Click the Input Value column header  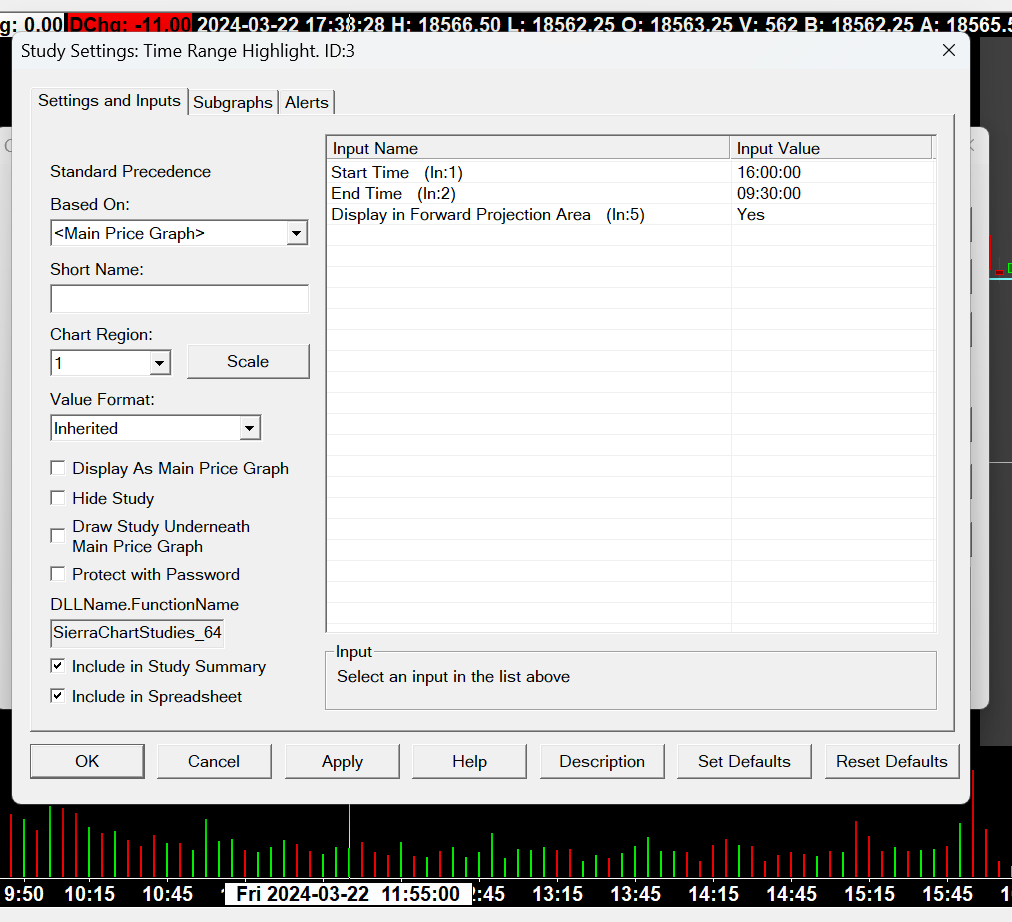pos(831,148)
